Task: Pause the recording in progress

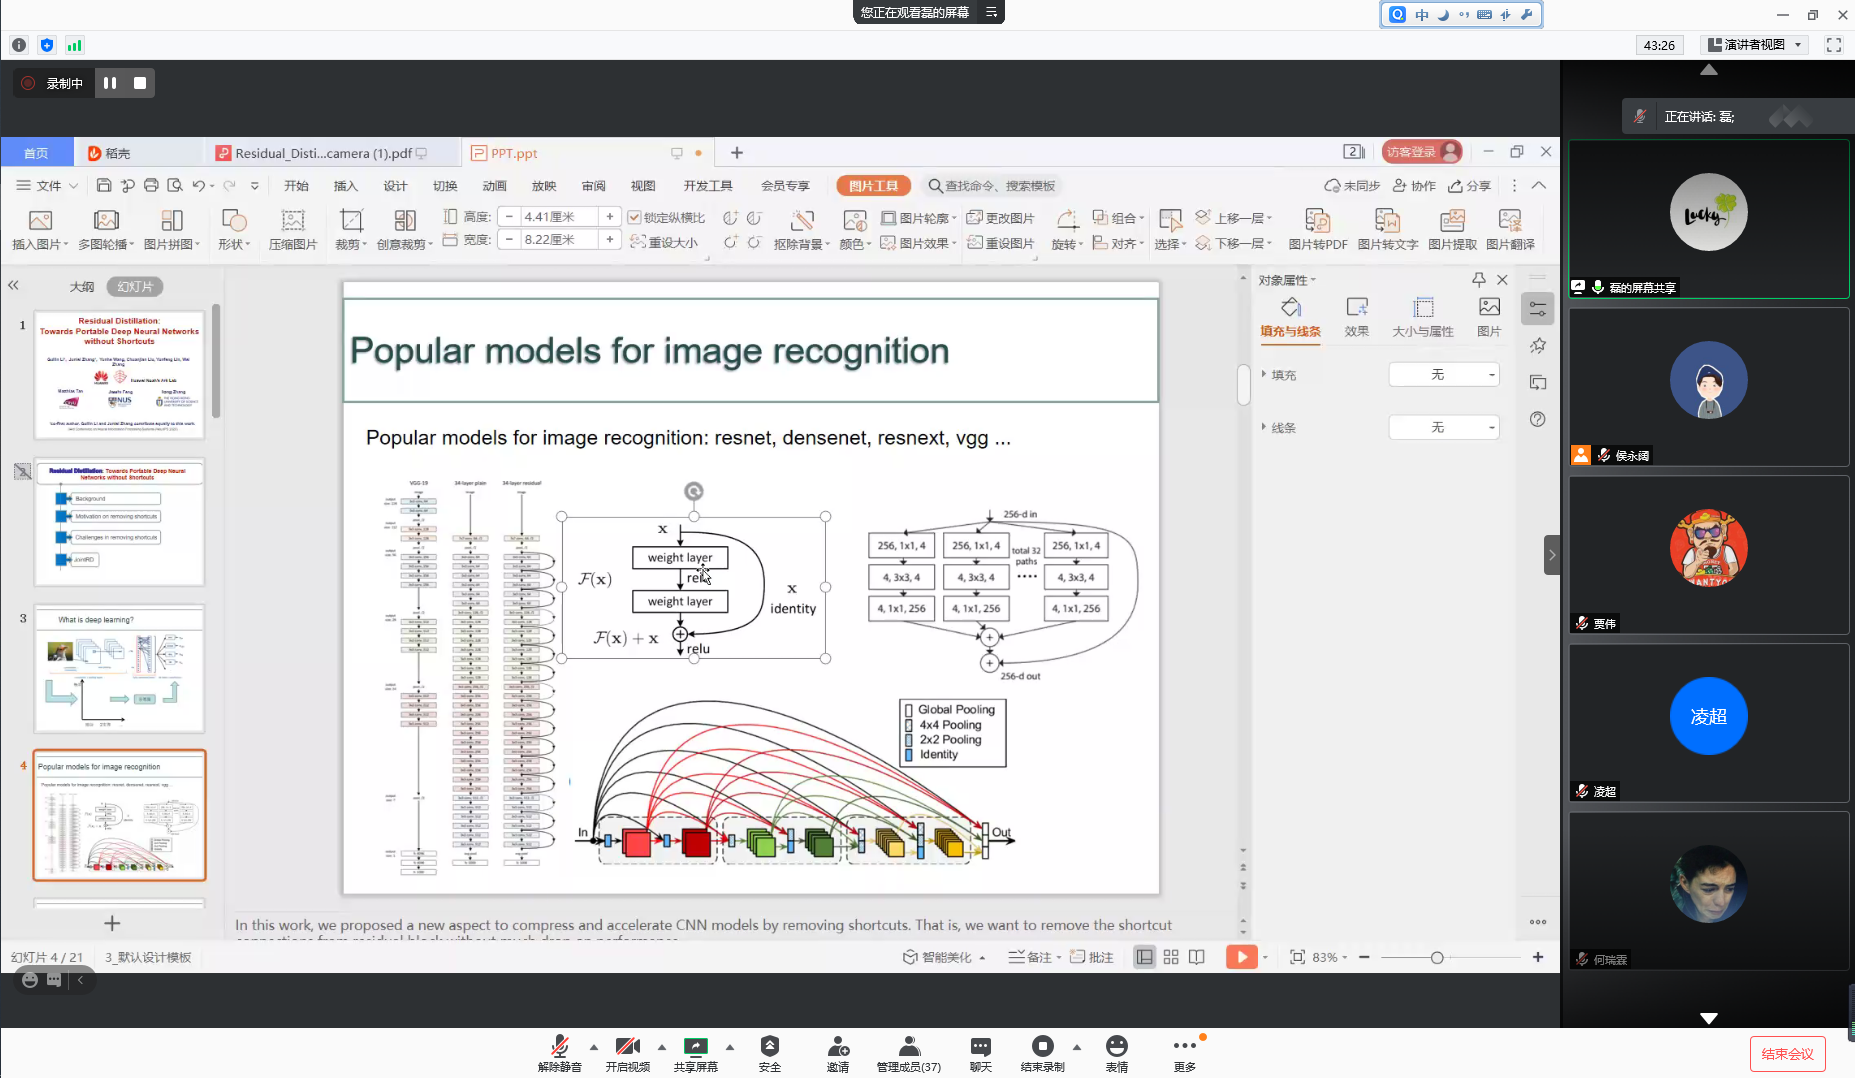Action: tap(110, 83)
